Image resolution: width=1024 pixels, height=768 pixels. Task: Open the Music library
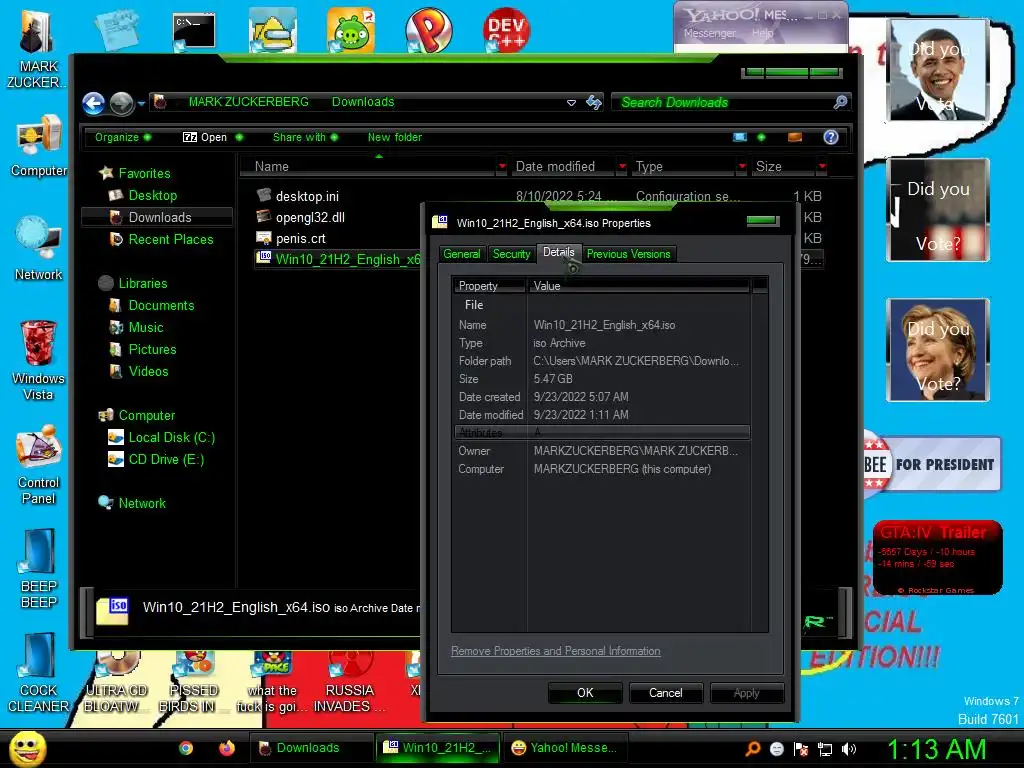coord(146,328)
